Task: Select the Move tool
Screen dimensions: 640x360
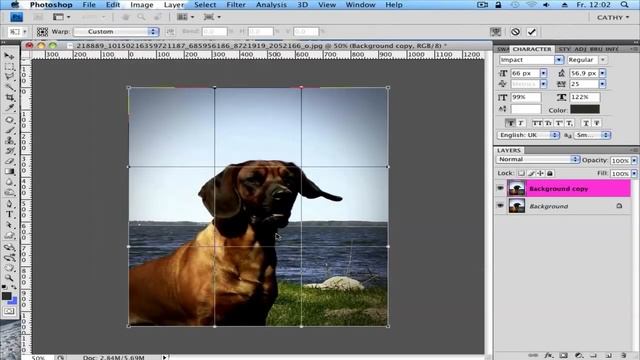Action: click(x=9, y=56)
